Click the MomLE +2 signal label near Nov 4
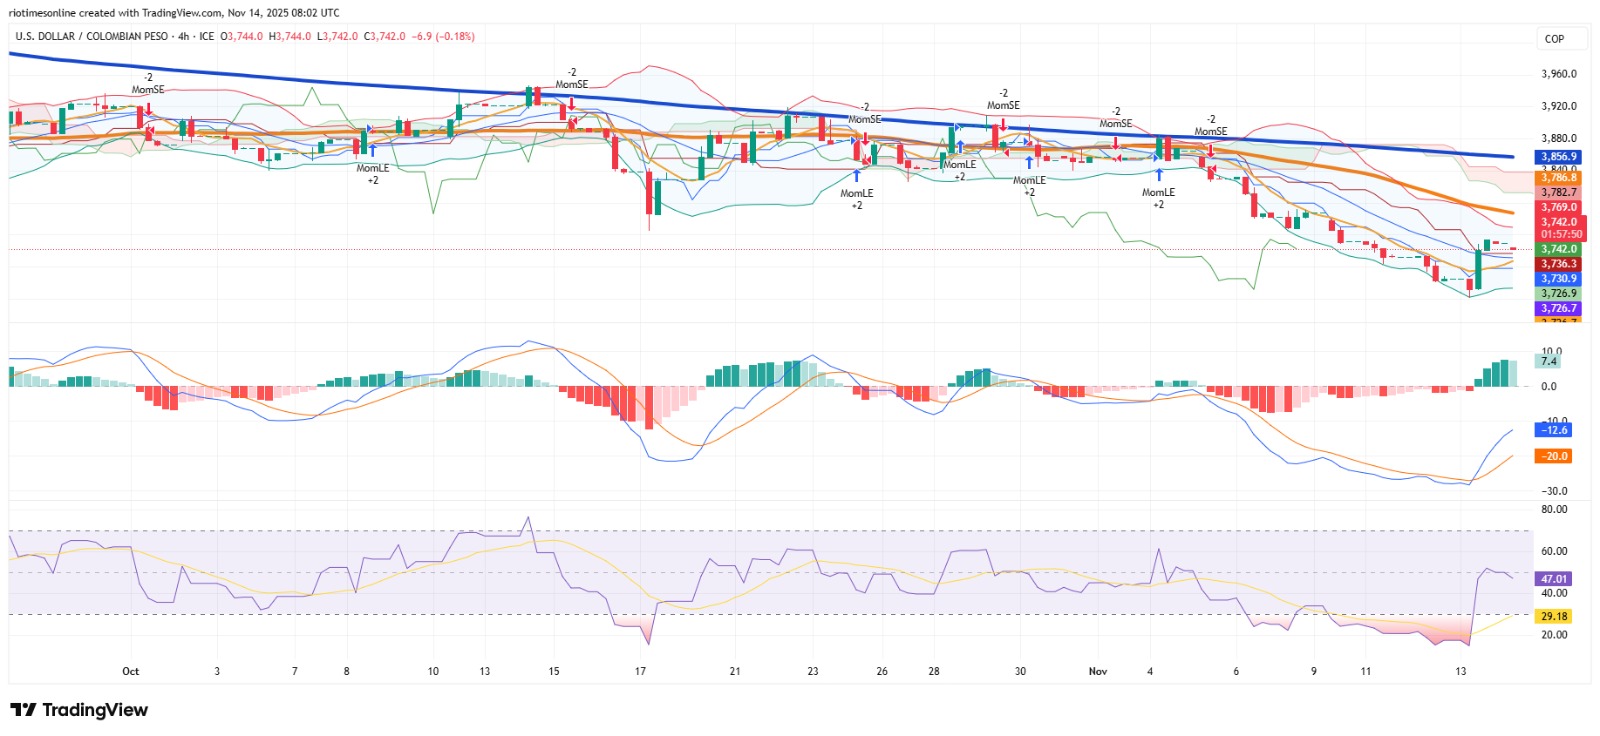Screen dimensions: 1600x736 click(1158, 198)
